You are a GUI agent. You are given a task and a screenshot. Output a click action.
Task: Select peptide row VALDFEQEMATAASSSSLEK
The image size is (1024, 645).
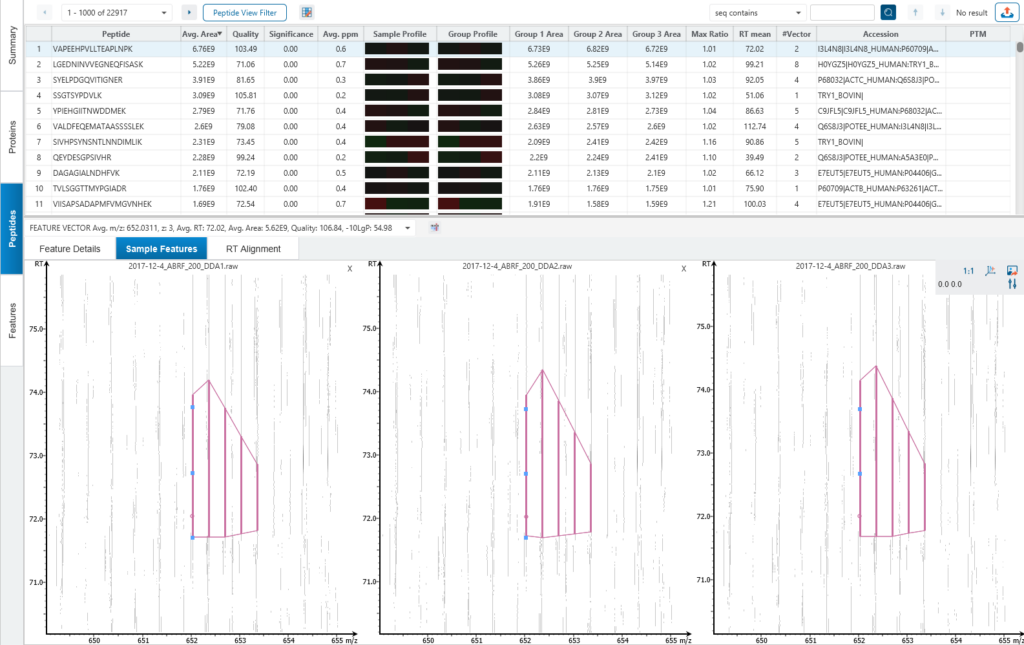(x=520, y=127)
